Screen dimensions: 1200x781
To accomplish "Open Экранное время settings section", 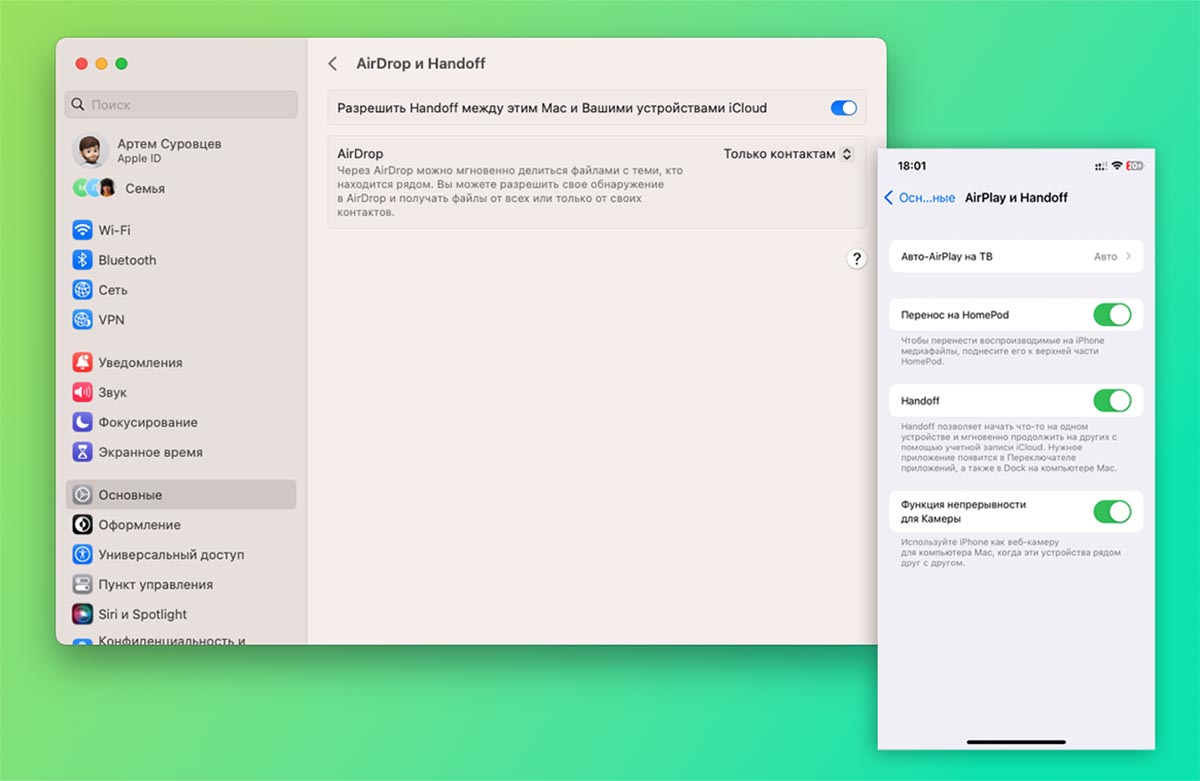I will [x=181, y=452].
